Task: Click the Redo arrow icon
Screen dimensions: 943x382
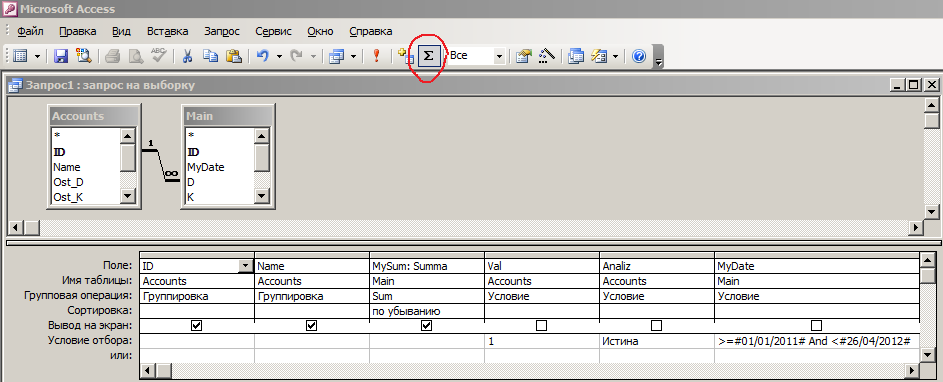Action: 296,56
